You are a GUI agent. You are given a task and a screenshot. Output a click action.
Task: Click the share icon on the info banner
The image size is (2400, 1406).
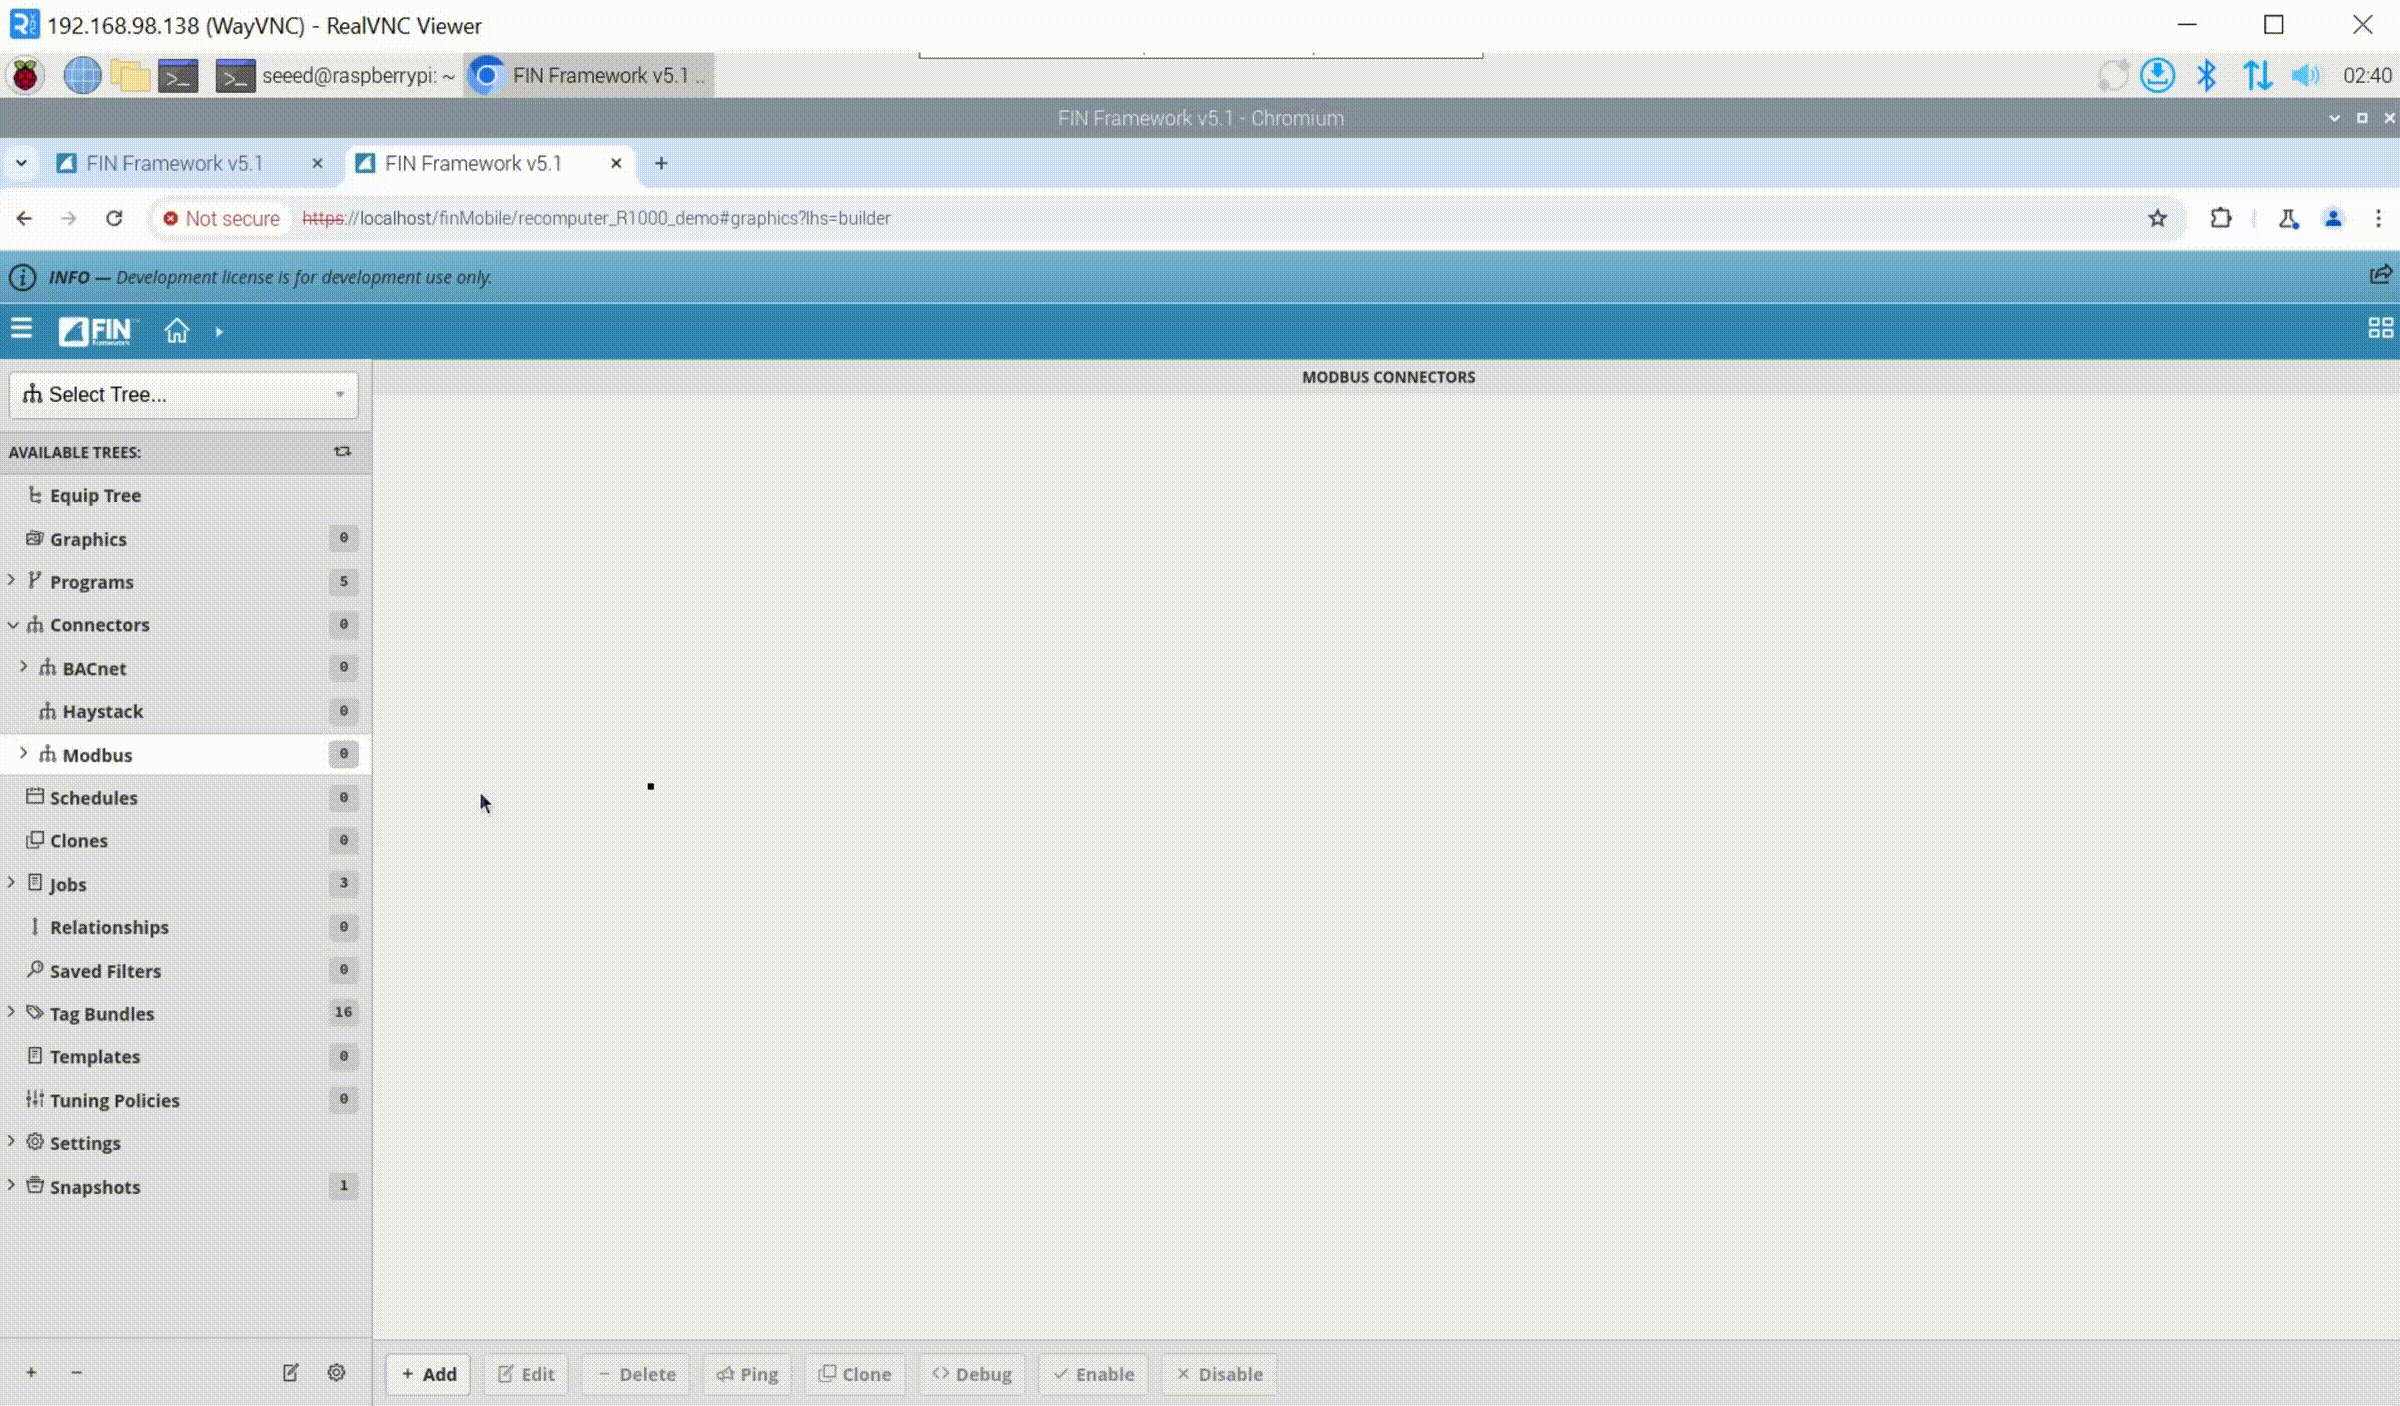pyautogui.click(x=2380, y=276)
